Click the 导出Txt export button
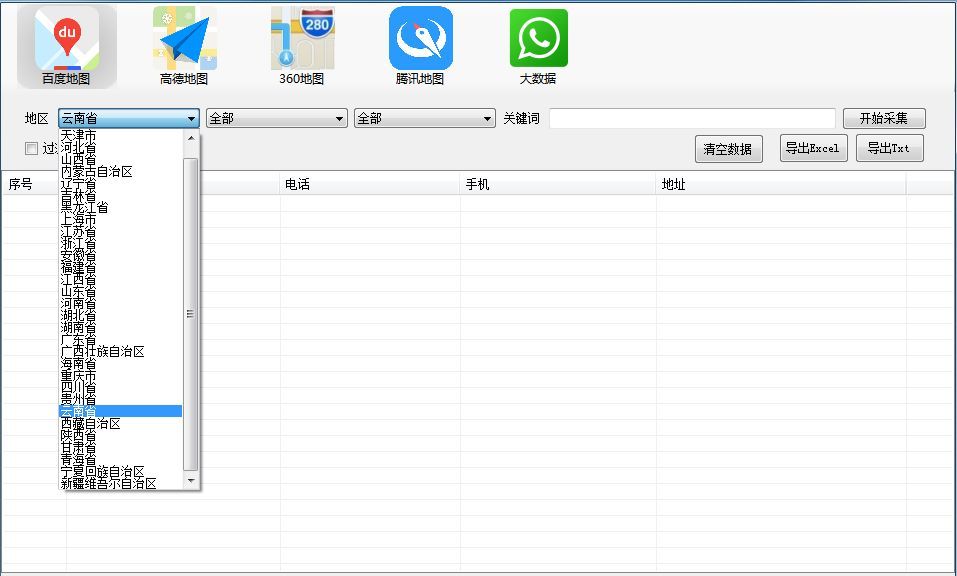957x576 pixels. [x=889, y=149]
